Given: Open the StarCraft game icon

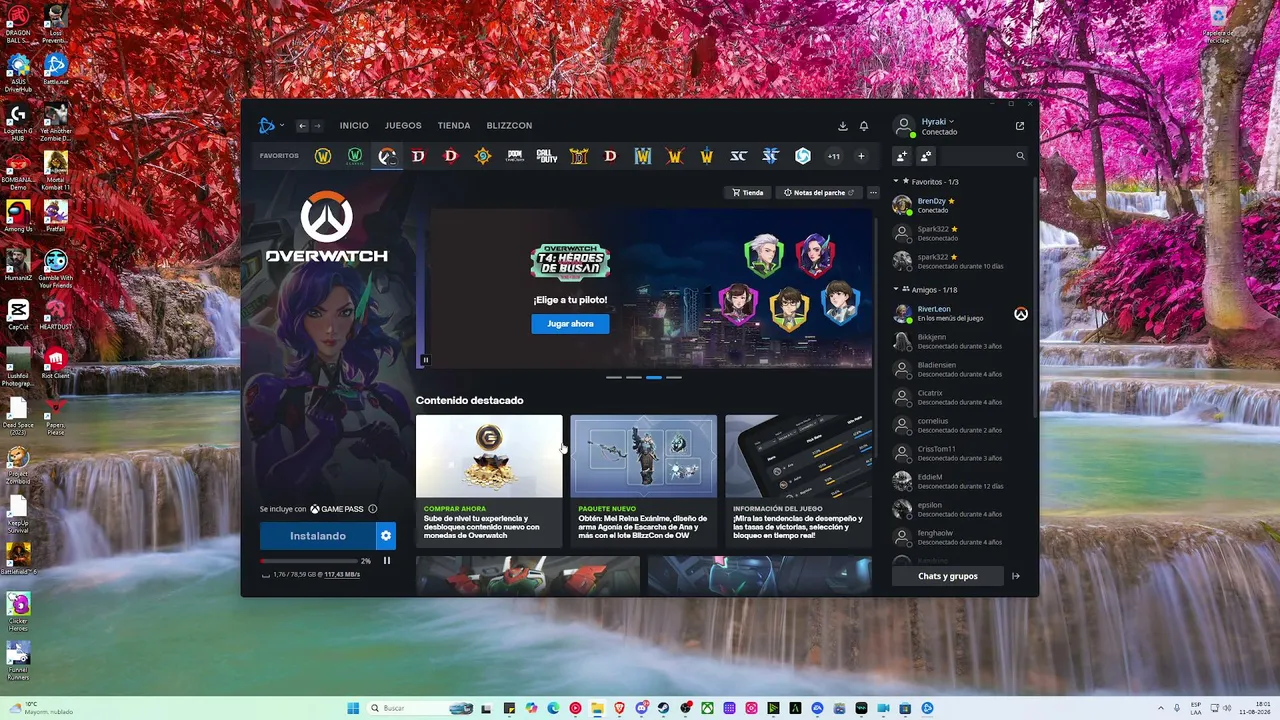Looking at the screenshot, I should tap(738, 156).
